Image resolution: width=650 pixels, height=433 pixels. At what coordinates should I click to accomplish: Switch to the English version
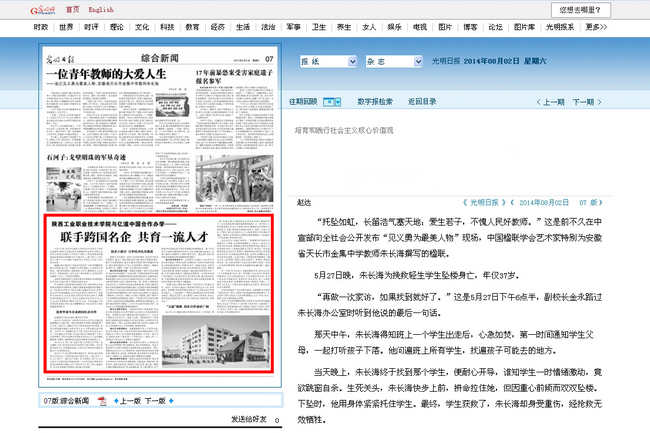(99, 8)
